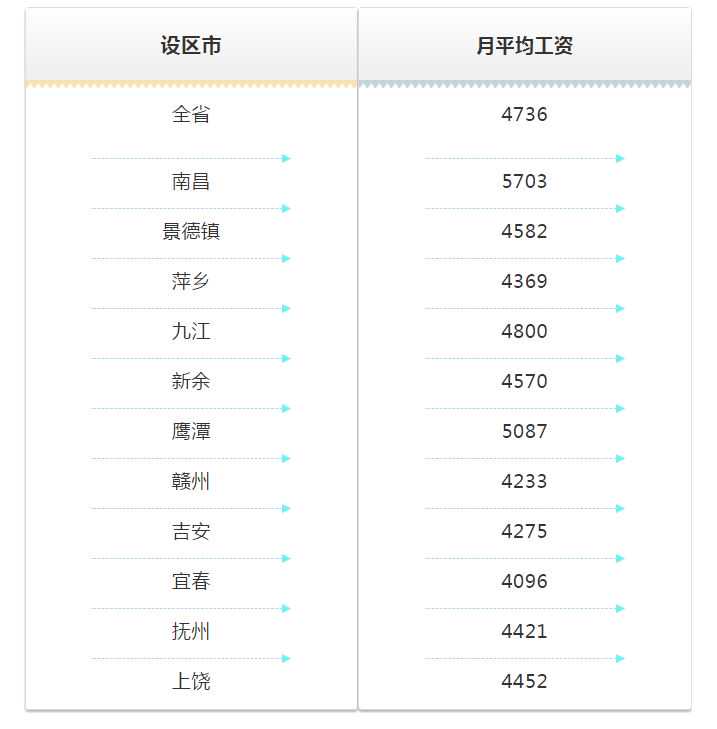Click the 新余 city cell

tap(190, 381)
